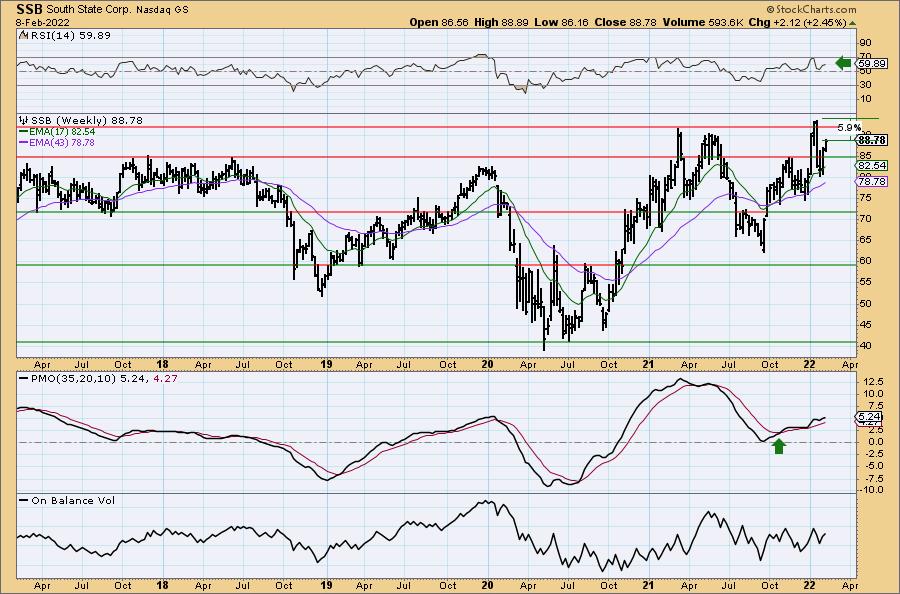900x594 pixels.
Task: Click the 30 tick on RSI axis
Action: point(866,85)
